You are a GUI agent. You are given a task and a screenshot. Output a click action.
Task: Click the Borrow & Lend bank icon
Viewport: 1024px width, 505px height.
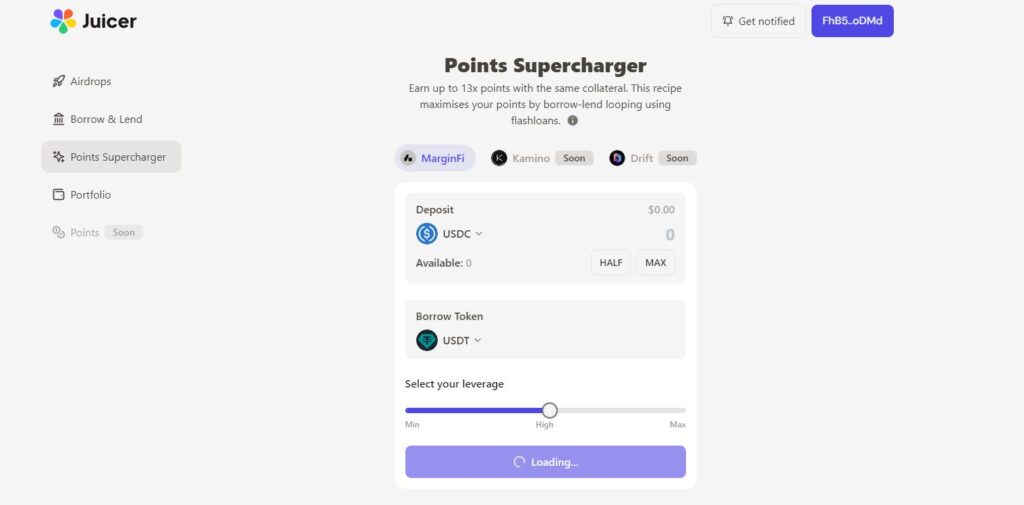tap(58, 119)
